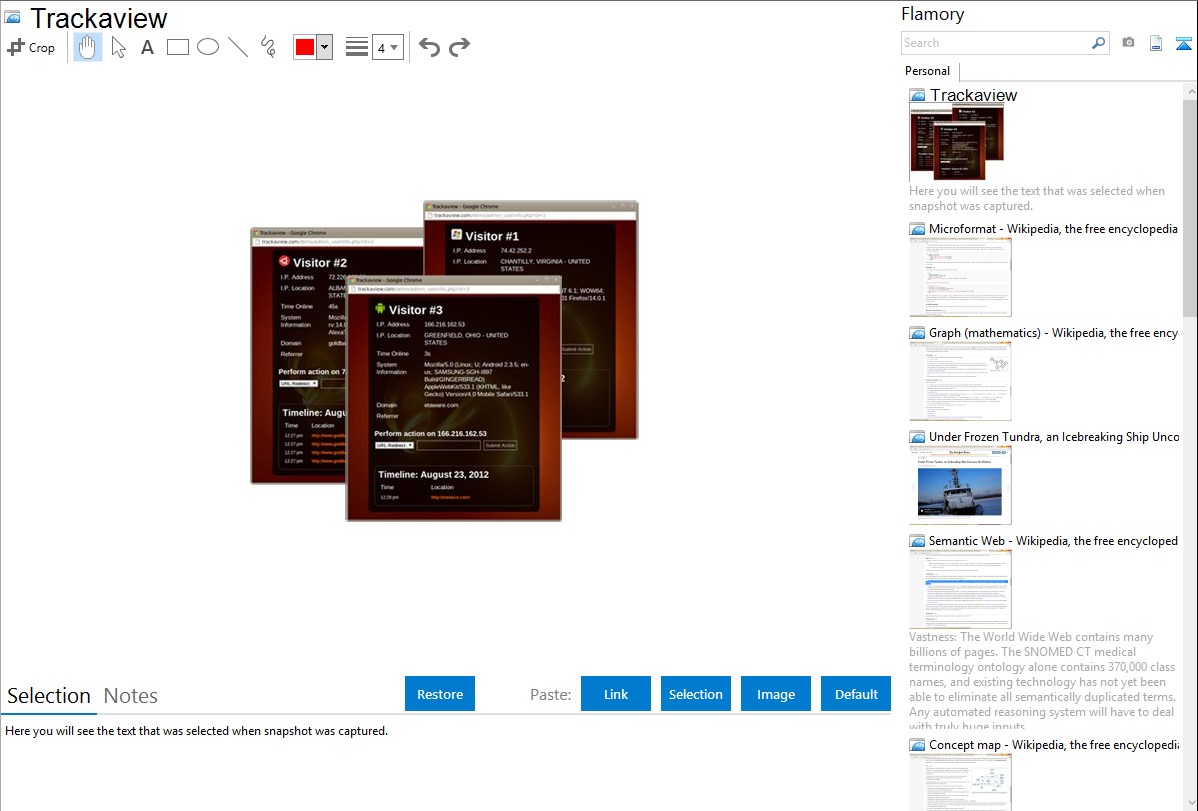The height and width of the screenshot is (811, 1198).
Task: Click the Semantic Web Vastness description text
Action: [1042, 681]
